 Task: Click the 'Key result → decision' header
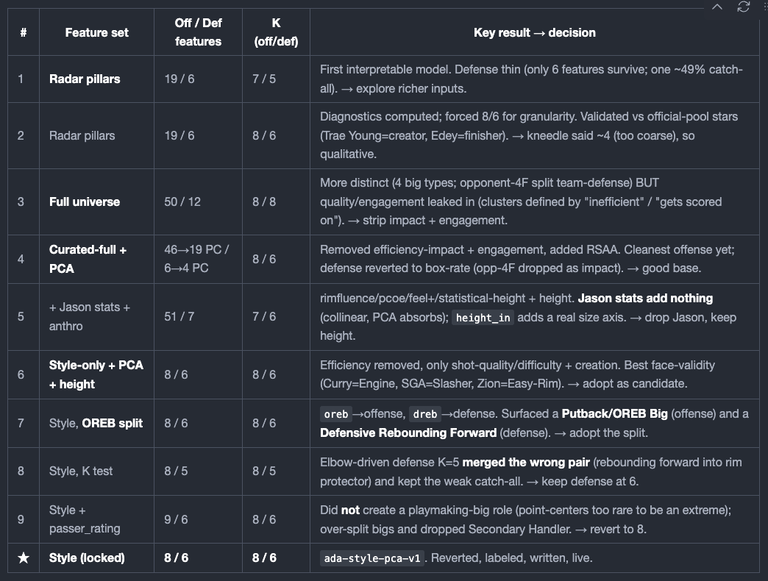point(534,33)
